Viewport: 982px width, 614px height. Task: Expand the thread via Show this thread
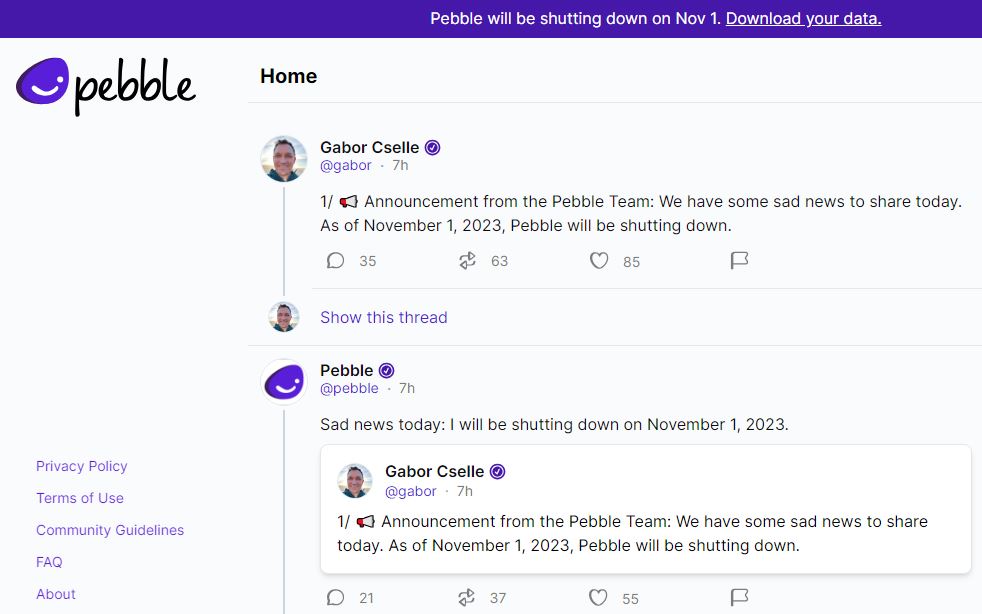[383, 317]
